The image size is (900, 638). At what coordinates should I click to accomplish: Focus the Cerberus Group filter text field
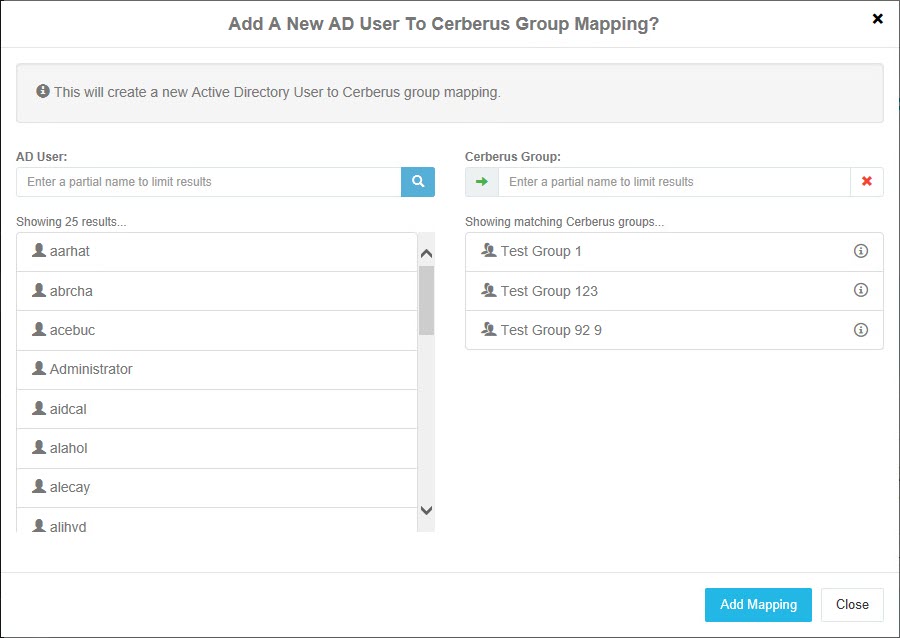[673, 182]
